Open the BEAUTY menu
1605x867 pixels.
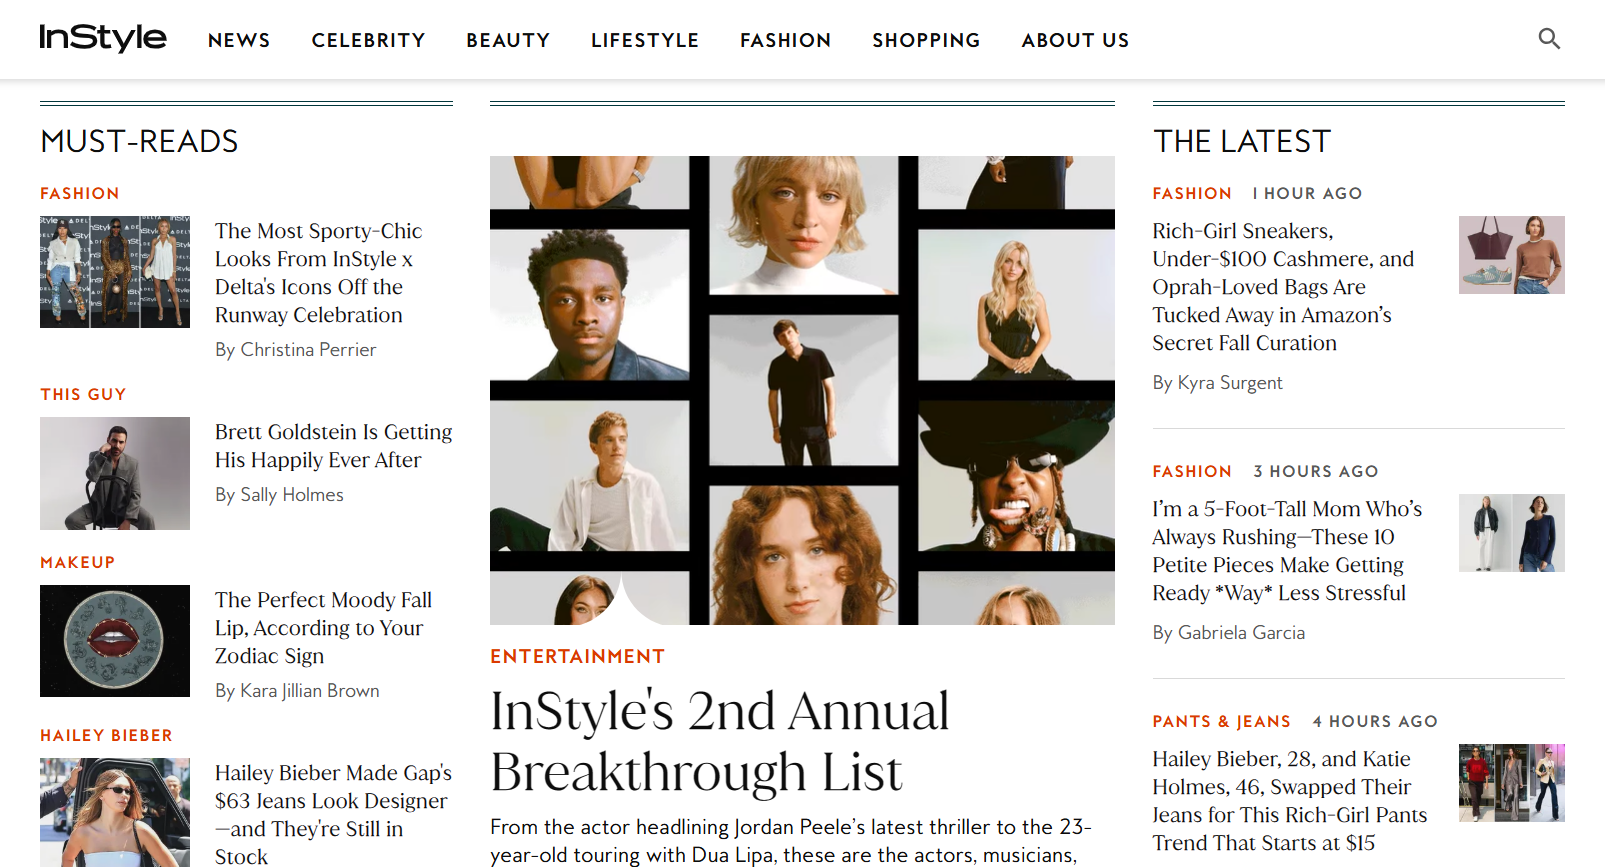click(508, 40)
